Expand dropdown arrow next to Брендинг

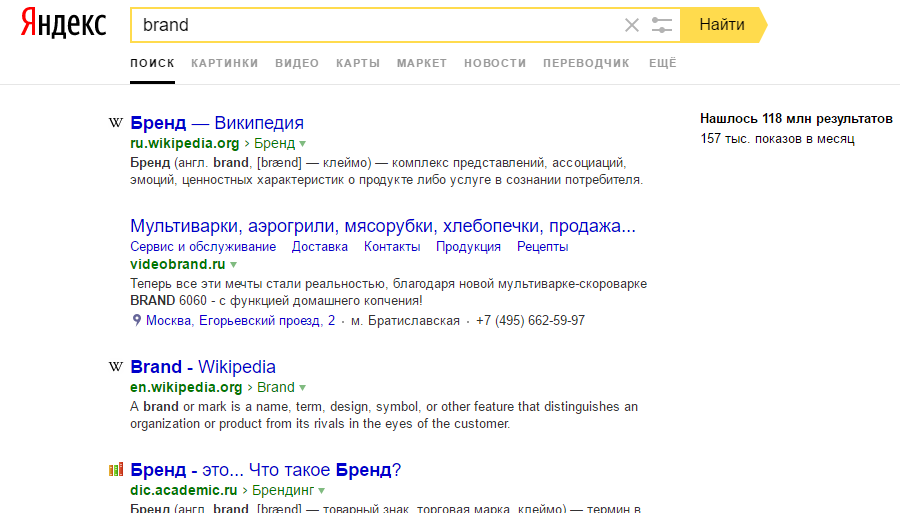pyautogui.click(x=321, y=491)
